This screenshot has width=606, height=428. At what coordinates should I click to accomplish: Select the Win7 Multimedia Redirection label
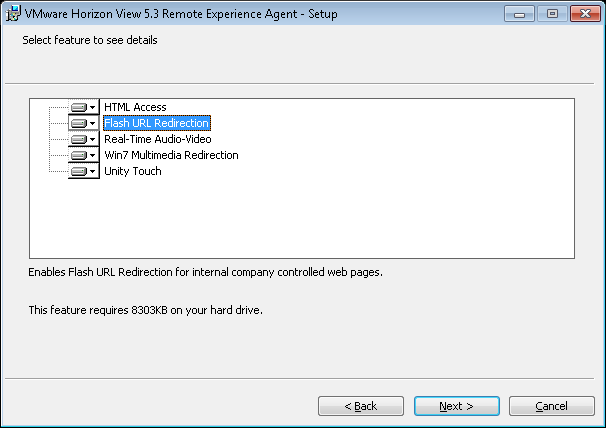pos(171,155)
